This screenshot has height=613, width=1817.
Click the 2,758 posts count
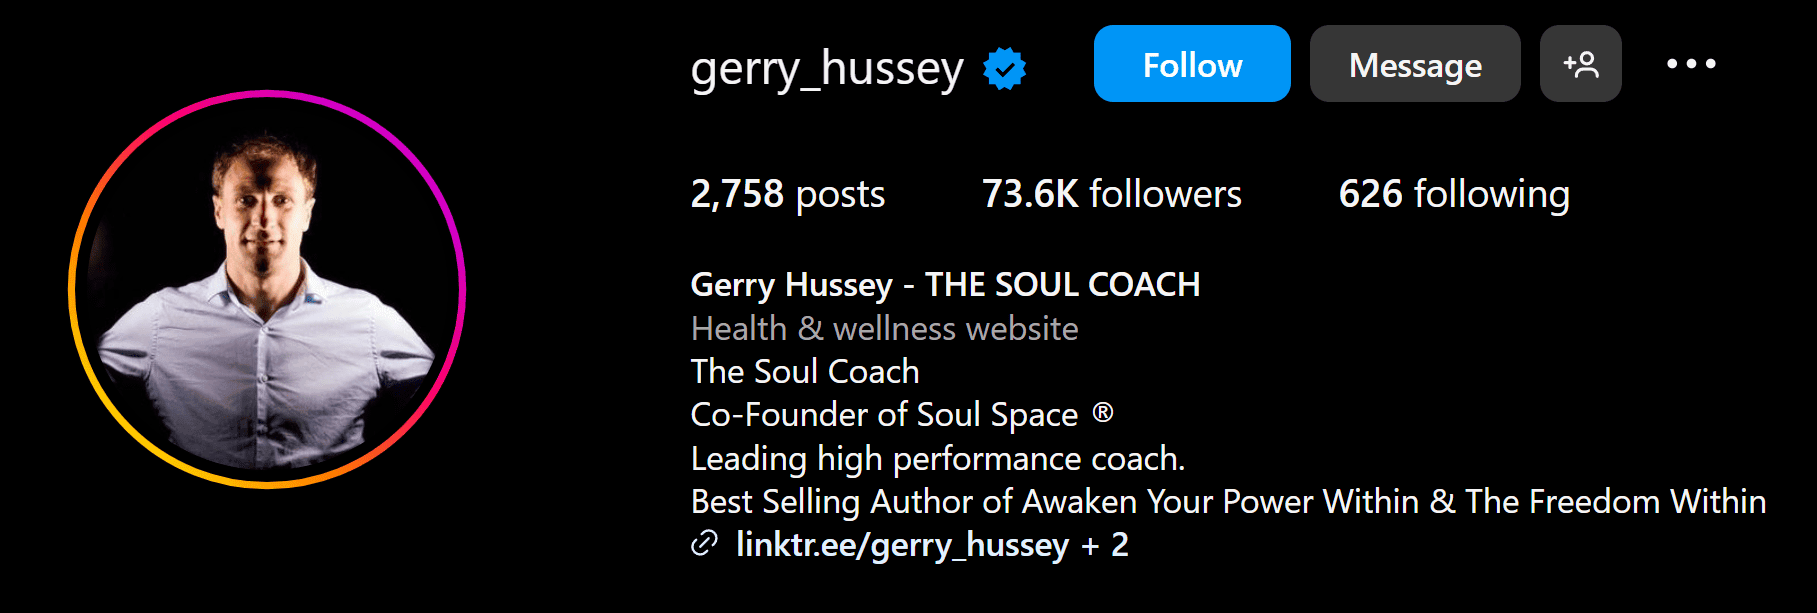[788, 194]
